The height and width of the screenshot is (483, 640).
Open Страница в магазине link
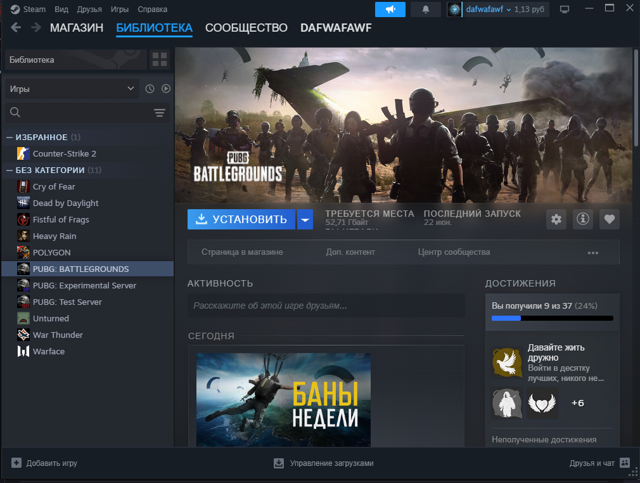tap(242, 252)
